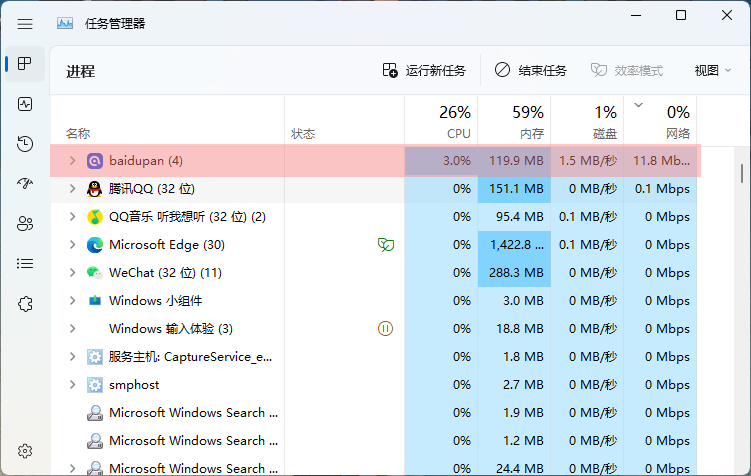Open the App history sidebar page
The height and width of the screenshot is (476, 751).
click(25, 144)
